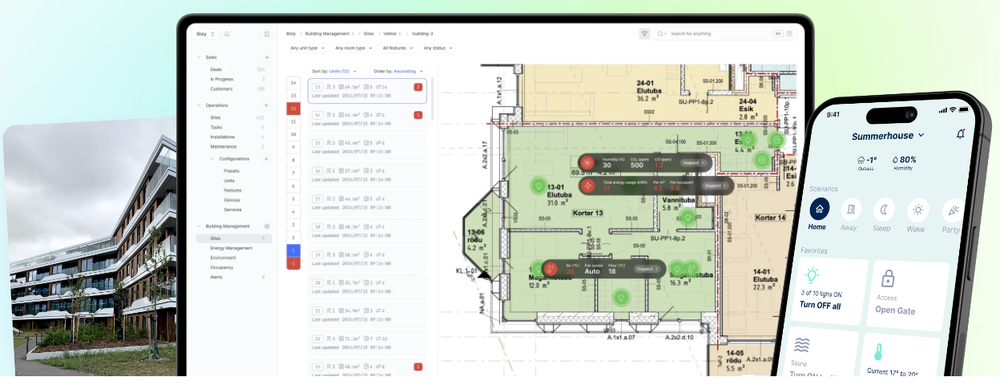Open the Bisly workspace switcher
The width and height of the screenshot is (1000, 387).
(206, 34)
